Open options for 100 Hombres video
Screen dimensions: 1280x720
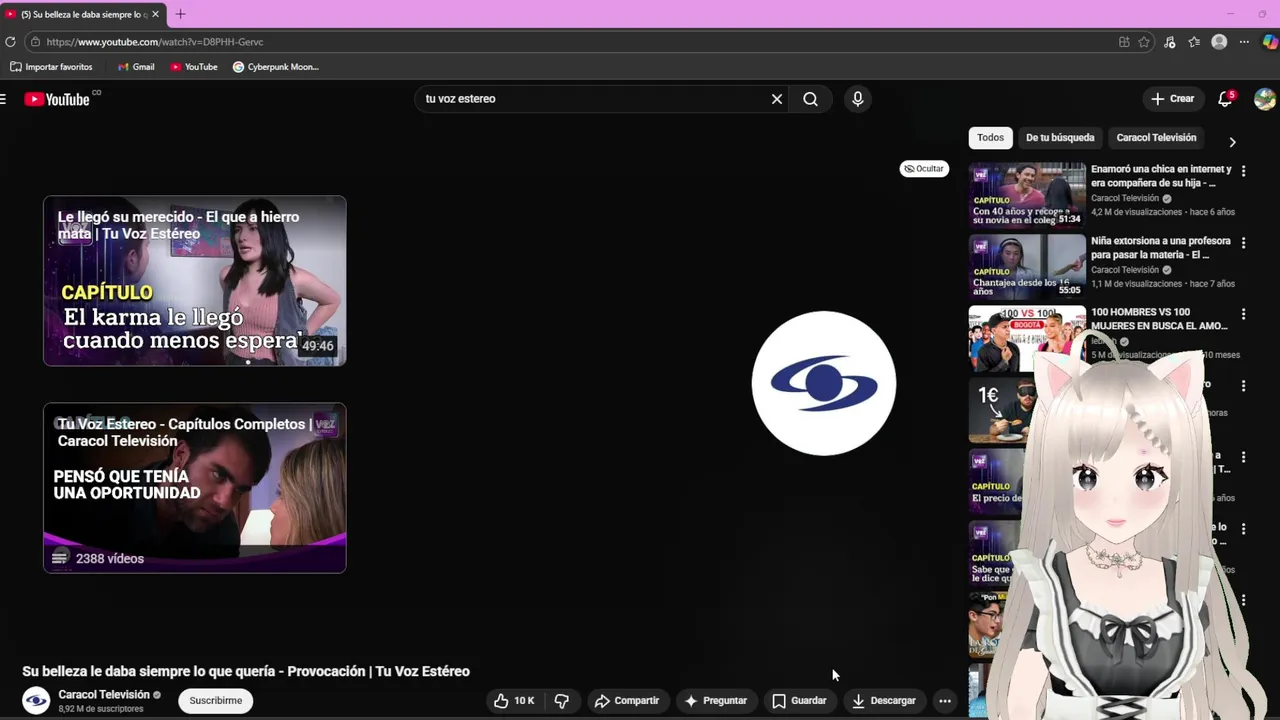tap(1243, 314)
